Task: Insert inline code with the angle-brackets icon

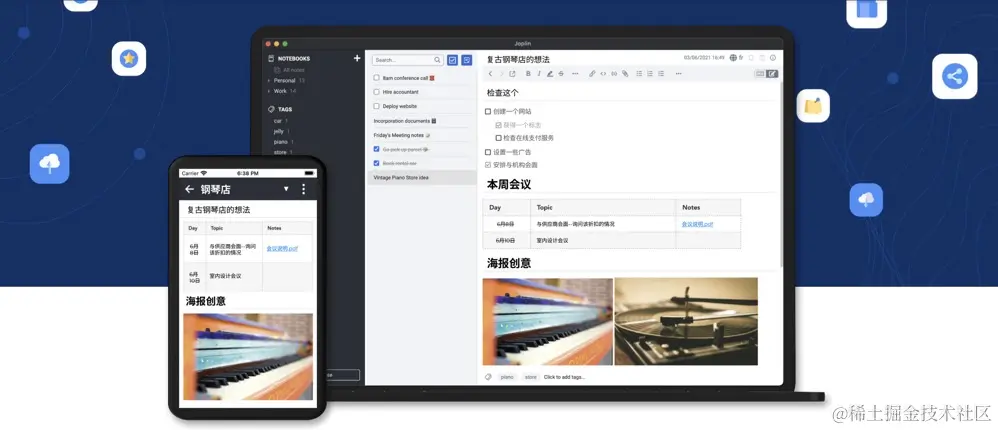Action: 603,74
